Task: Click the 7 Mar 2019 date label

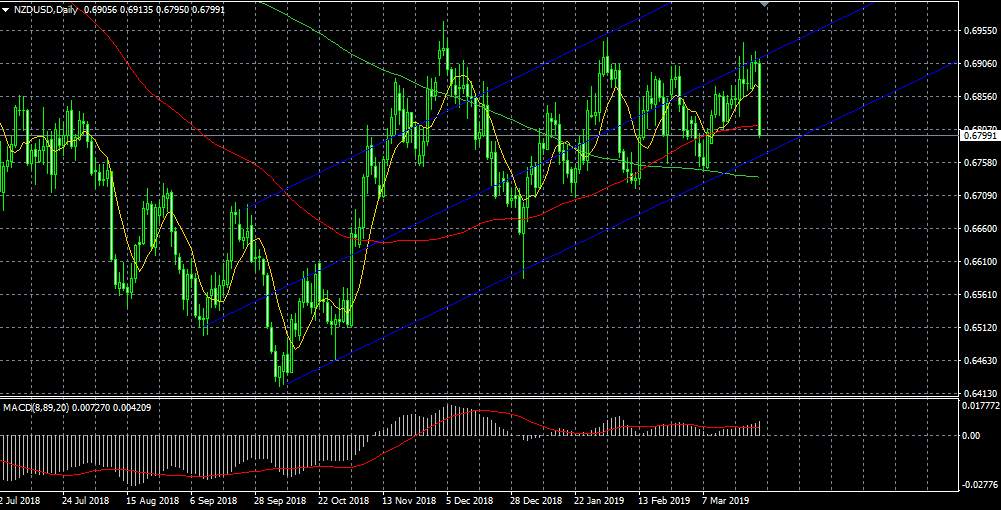Action: 725,501
